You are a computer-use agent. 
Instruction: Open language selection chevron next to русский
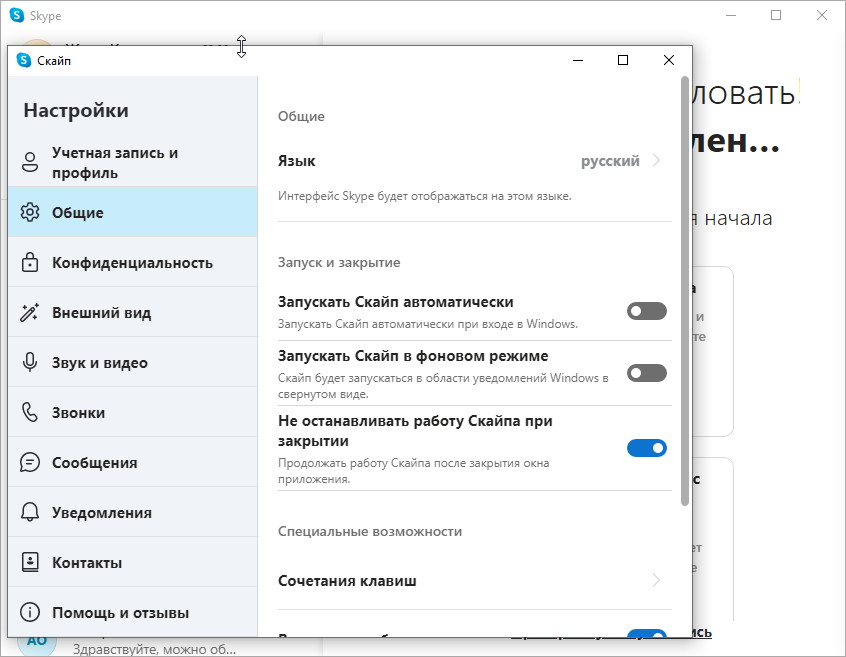[656, 160]
